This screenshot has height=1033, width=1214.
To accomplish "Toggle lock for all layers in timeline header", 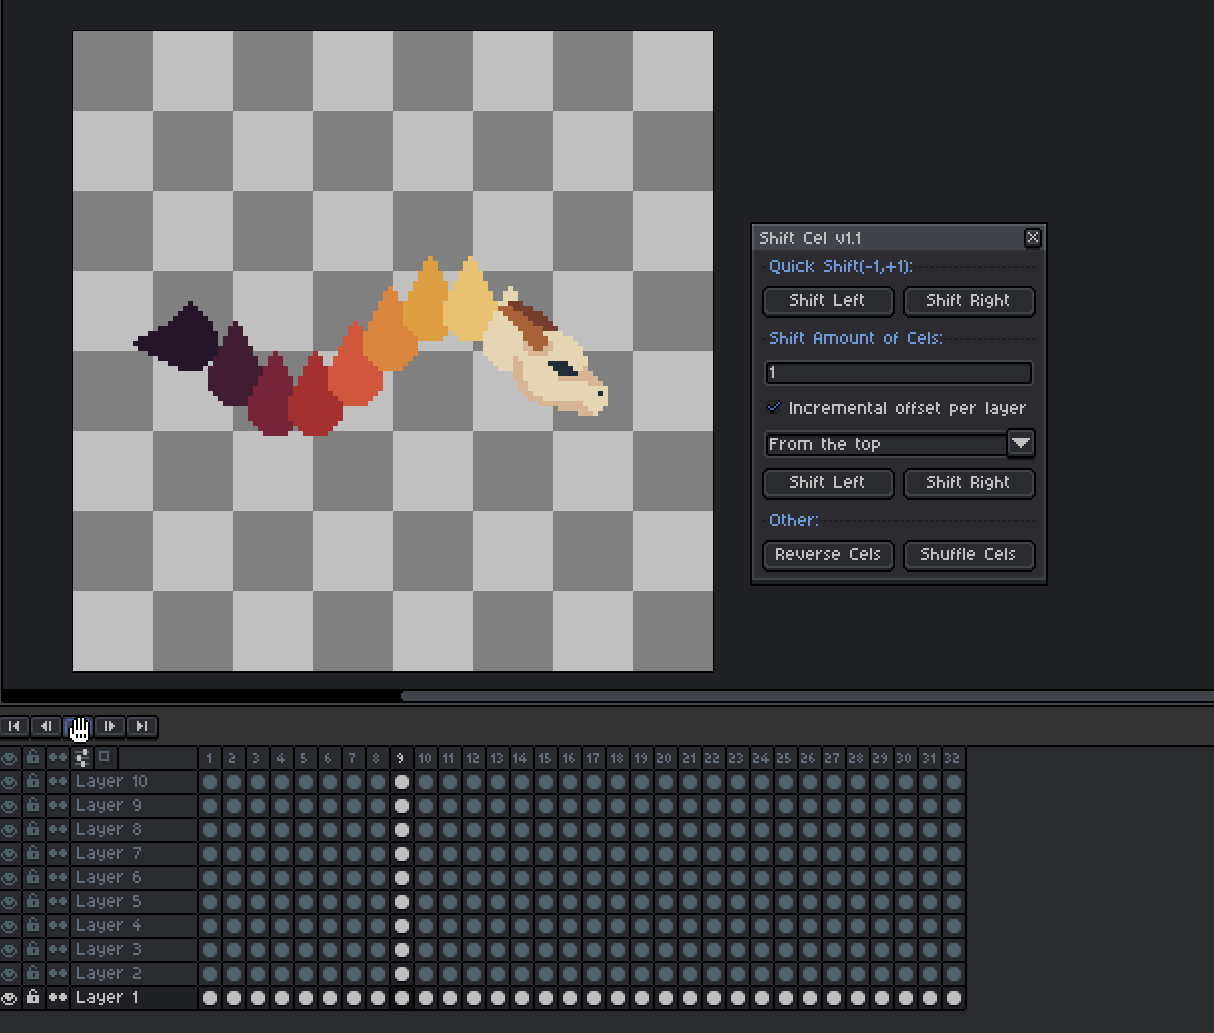I will pos(33,758).
